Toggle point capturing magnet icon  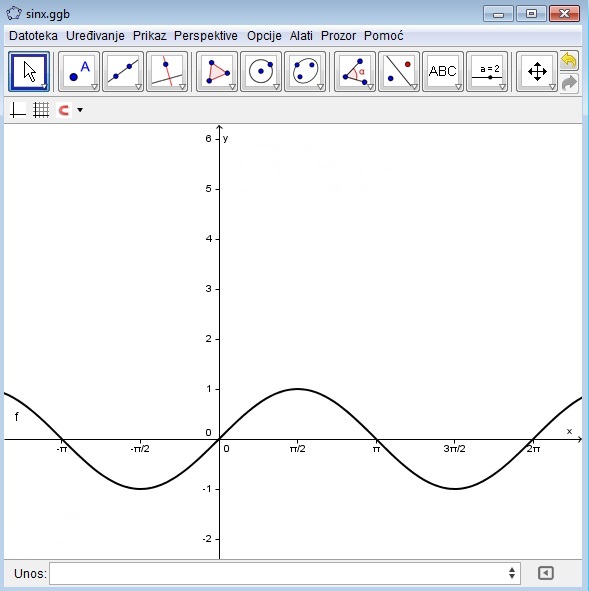click(64, 110)
